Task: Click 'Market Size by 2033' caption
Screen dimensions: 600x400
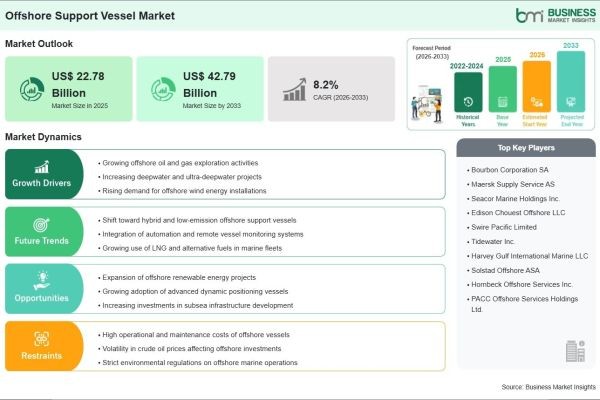Action: [212, 106]
